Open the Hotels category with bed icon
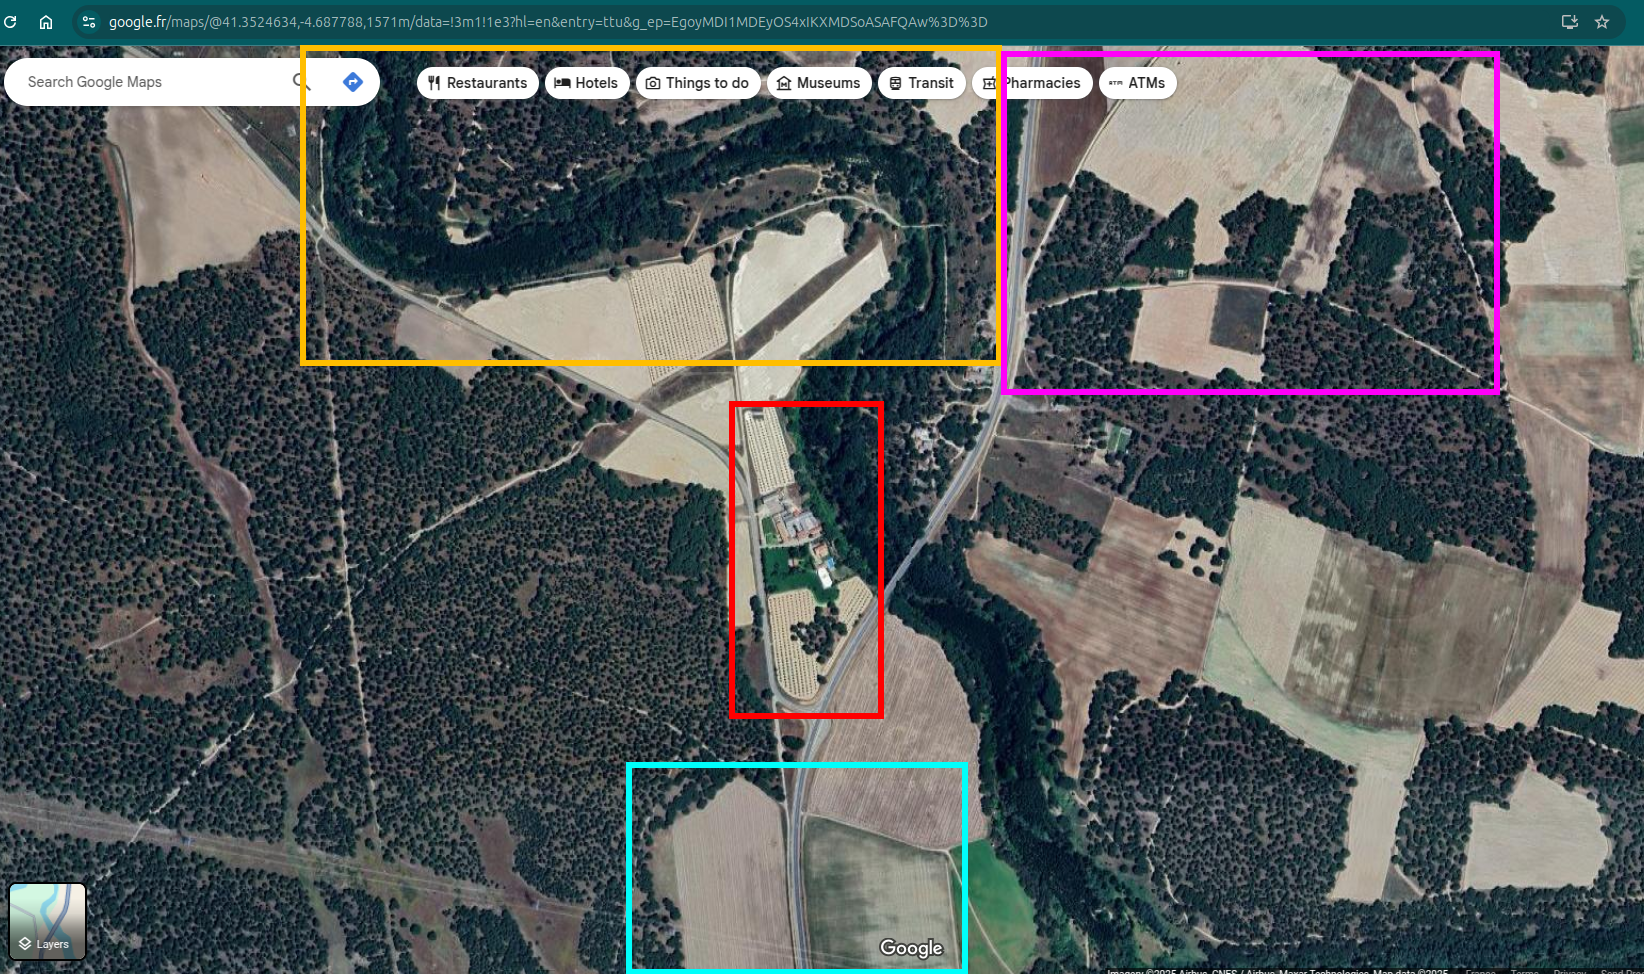The height and width of the screenshot is (974, 1644). pos(563,83)
